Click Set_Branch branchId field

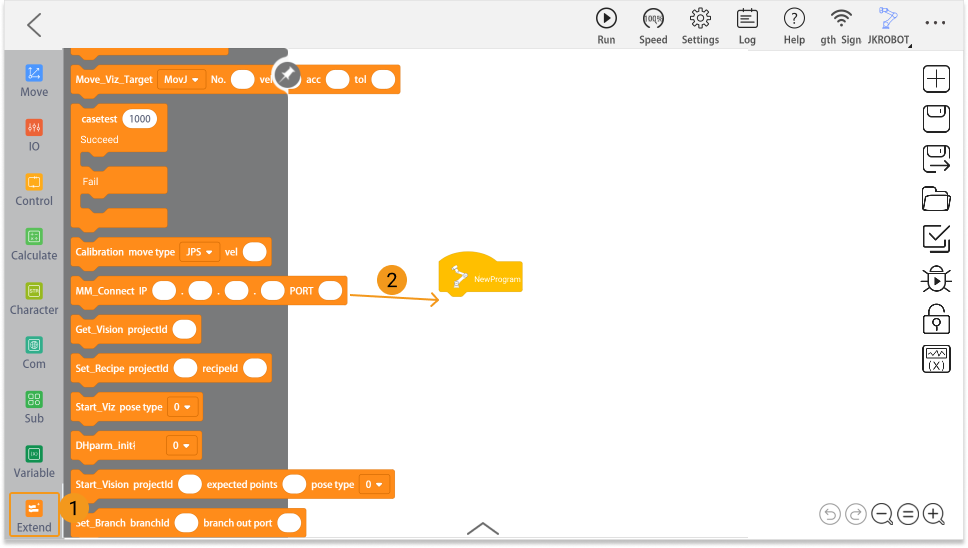[186, 523]
